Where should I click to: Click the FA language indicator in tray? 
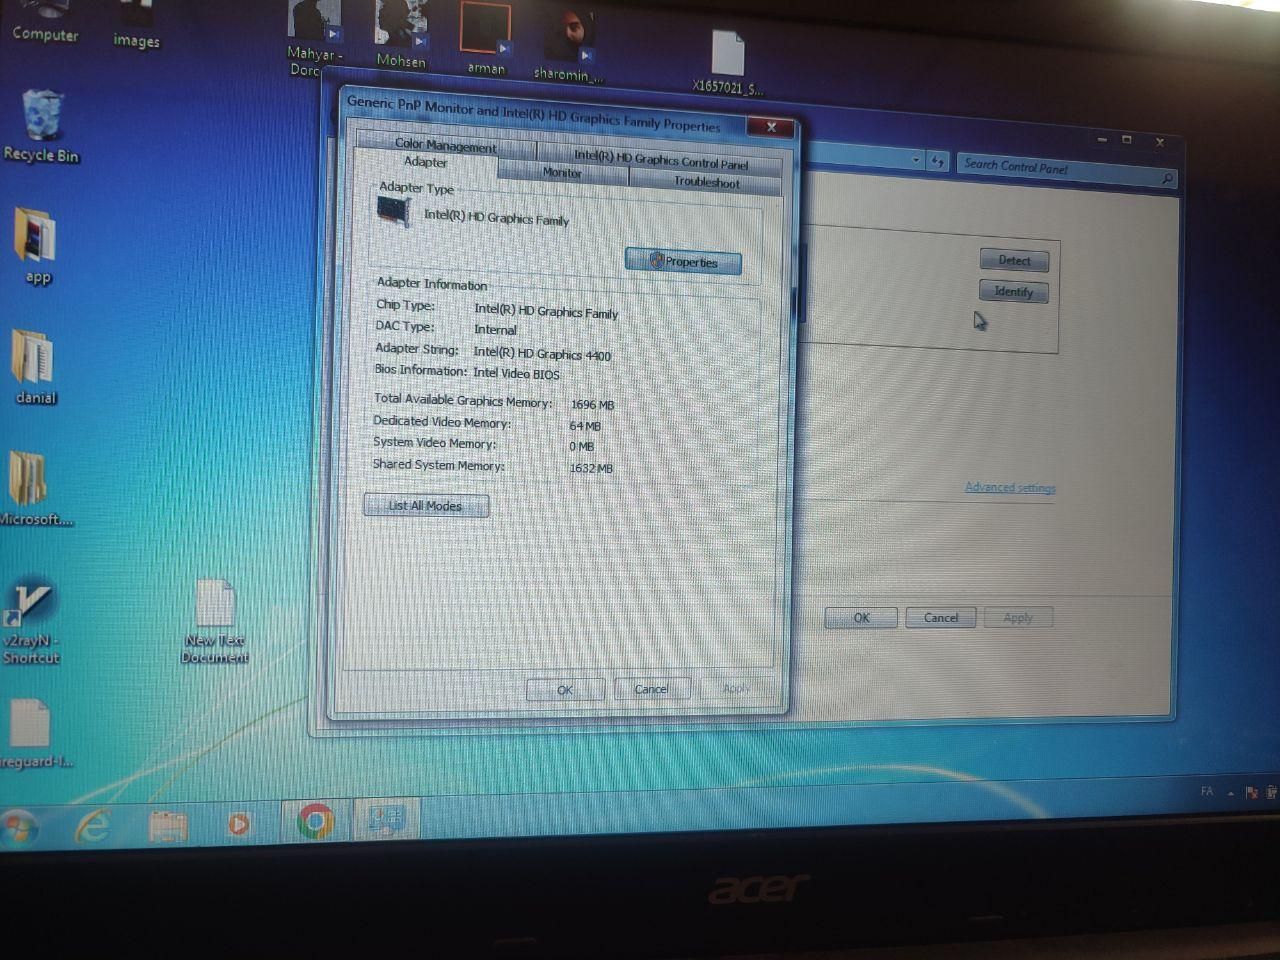[x=1207, y=791]
